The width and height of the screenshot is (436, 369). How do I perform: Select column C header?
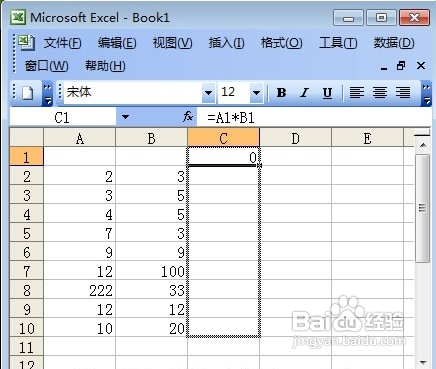coord(223,138)
